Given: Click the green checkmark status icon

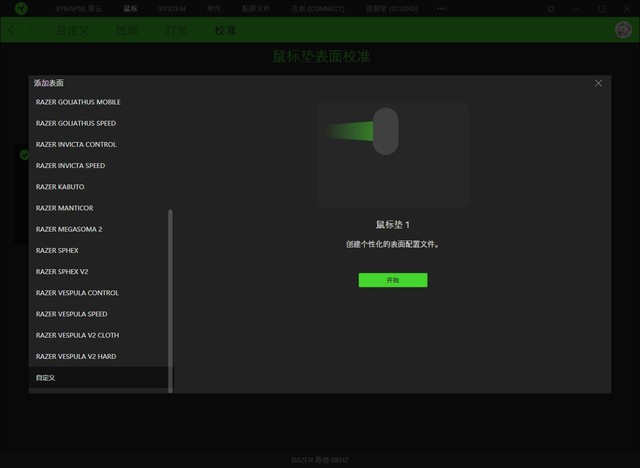Looking at the screenshot, I should pyautogui.click(x=24, y=155).
